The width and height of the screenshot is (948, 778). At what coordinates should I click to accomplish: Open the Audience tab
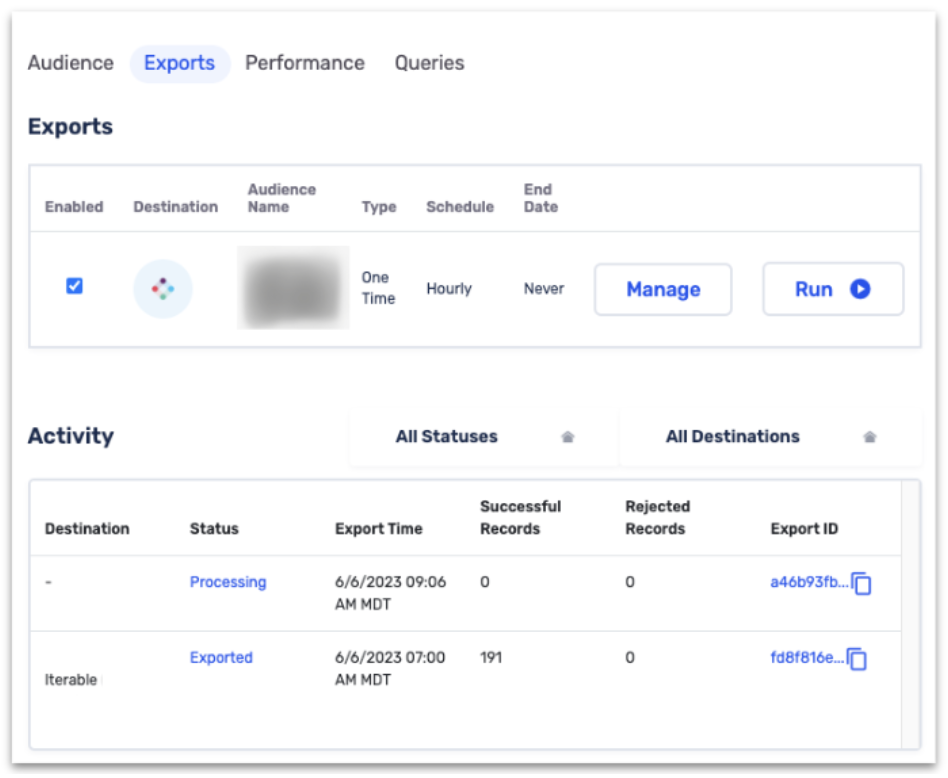point(71,63)
